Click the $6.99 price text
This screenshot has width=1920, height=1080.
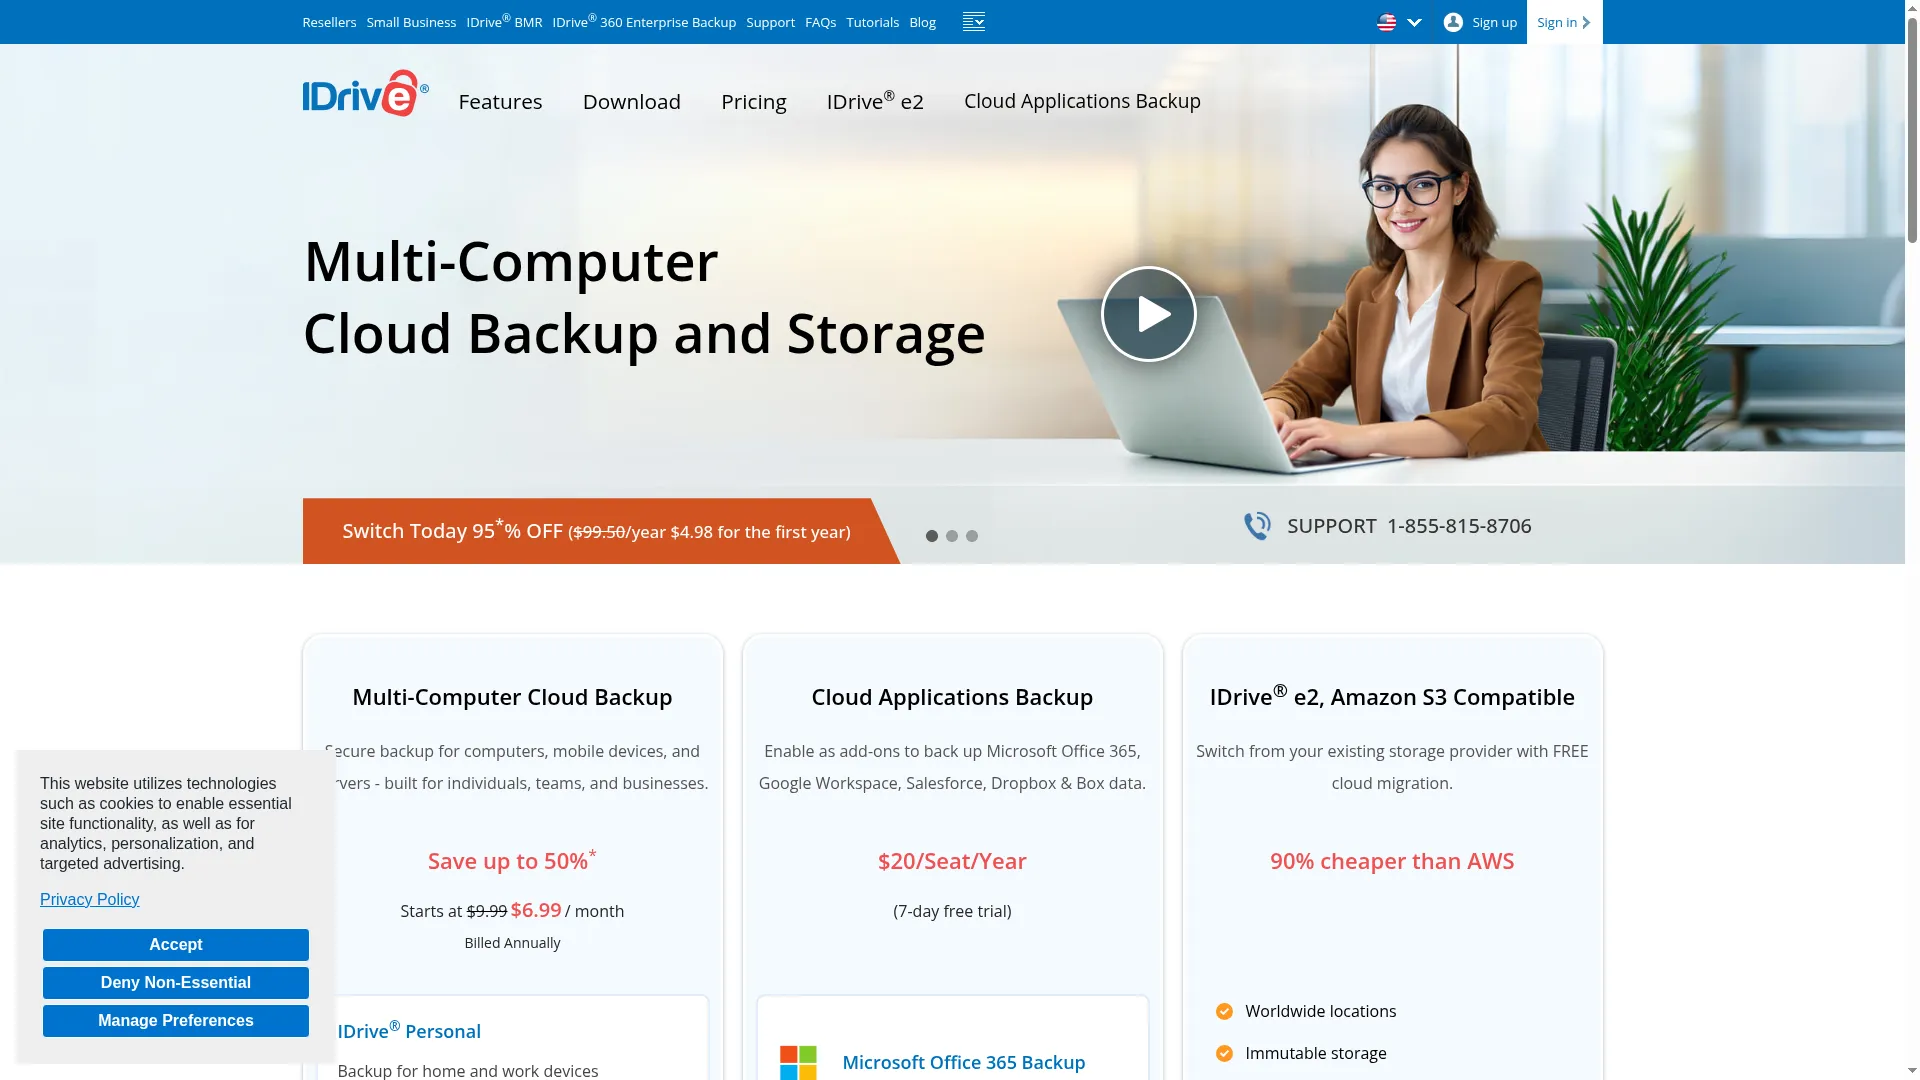click(536, 910)
